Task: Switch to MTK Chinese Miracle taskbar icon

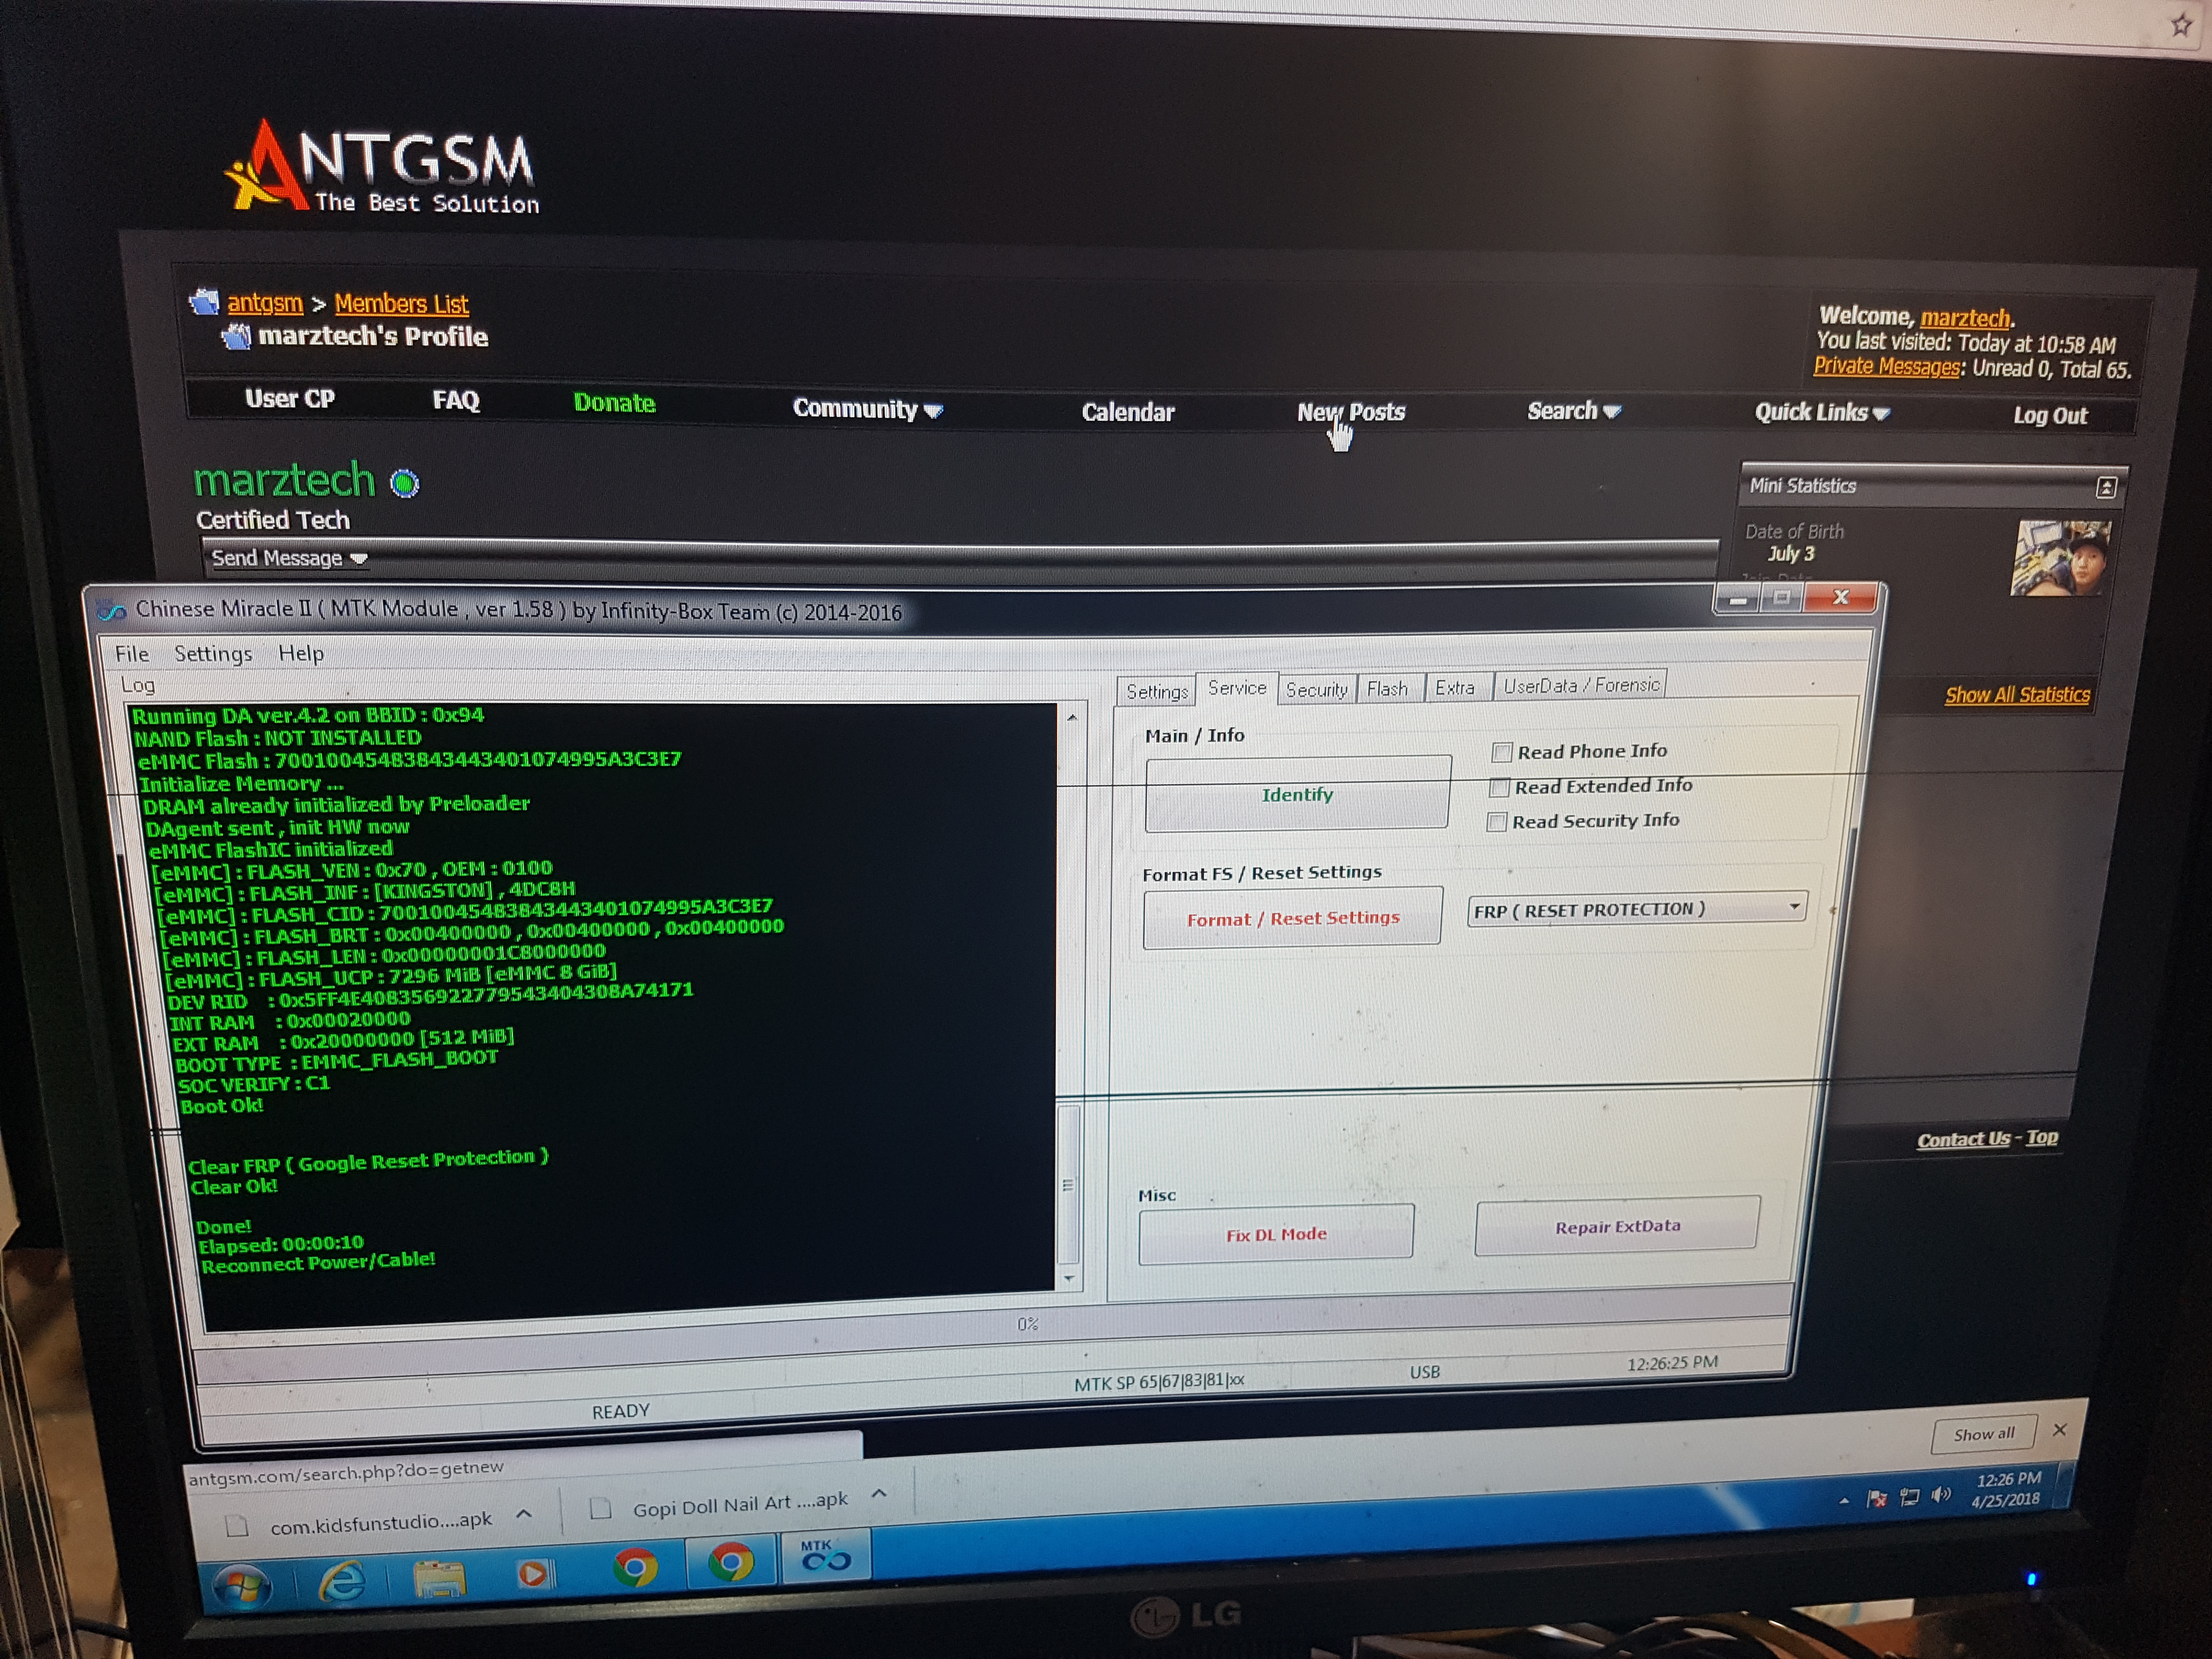Action: (825, 1555)
